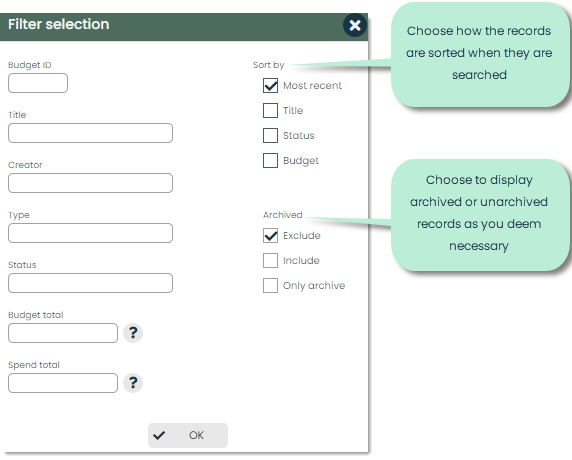Enable sorting by Status
Viewport: 572px width, 460px height.
tap(270, 135)
